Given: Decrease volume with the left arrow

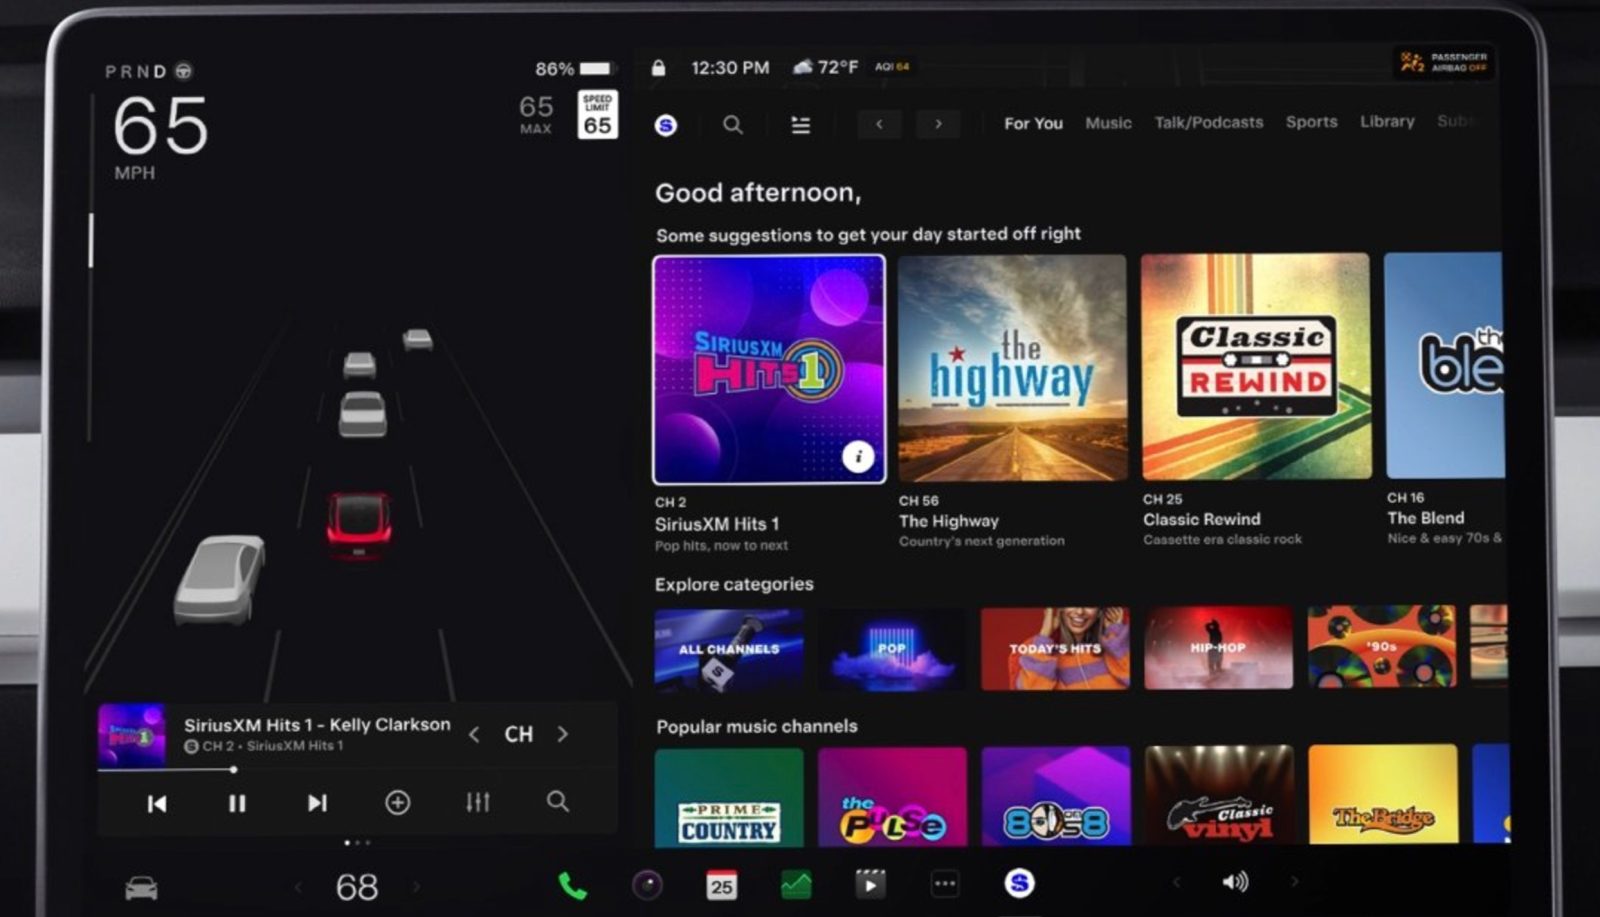Looking at the screenshot, I should point(1177,882).
